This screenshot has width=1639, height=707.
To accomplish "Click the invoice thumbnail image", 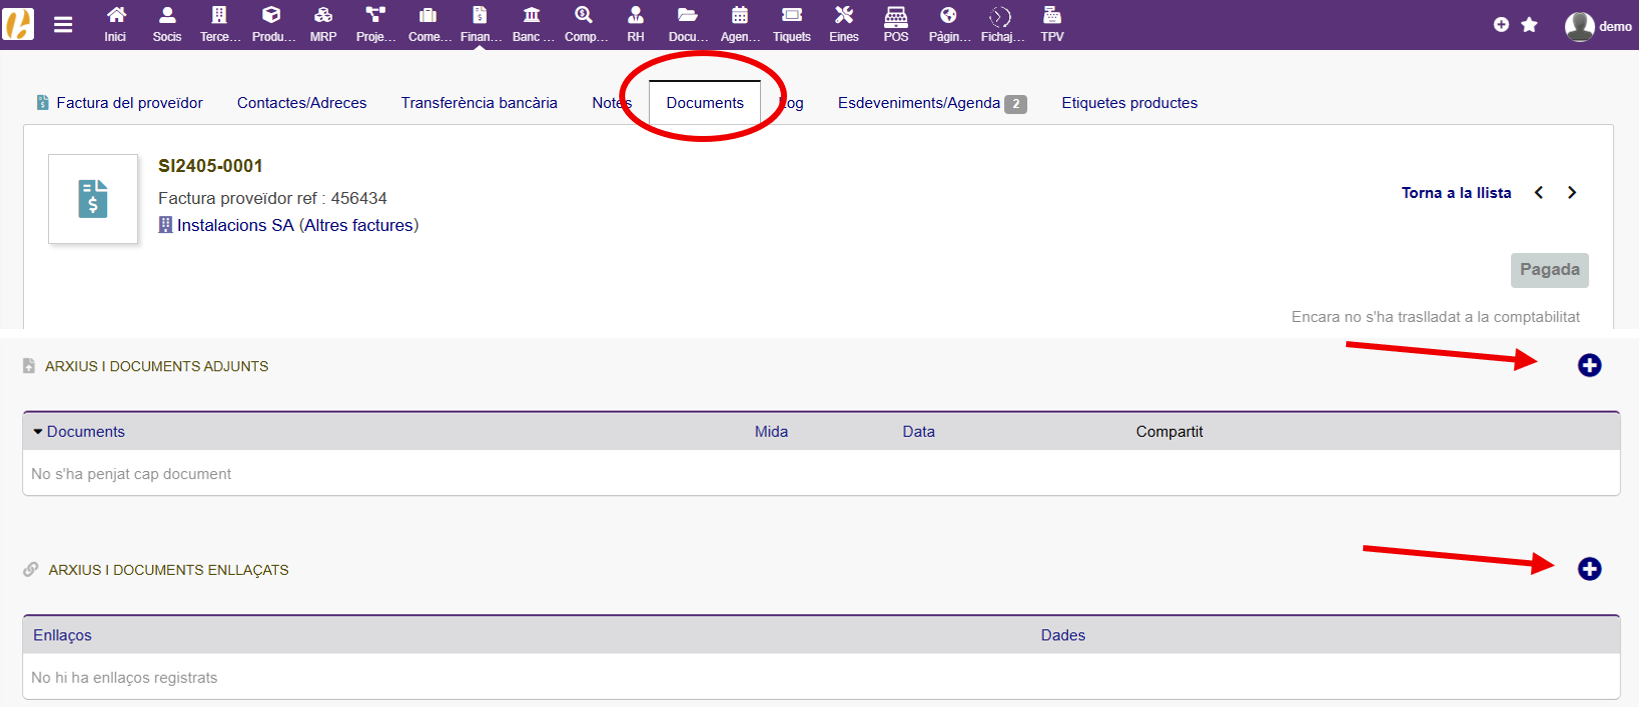I will 93,199.
